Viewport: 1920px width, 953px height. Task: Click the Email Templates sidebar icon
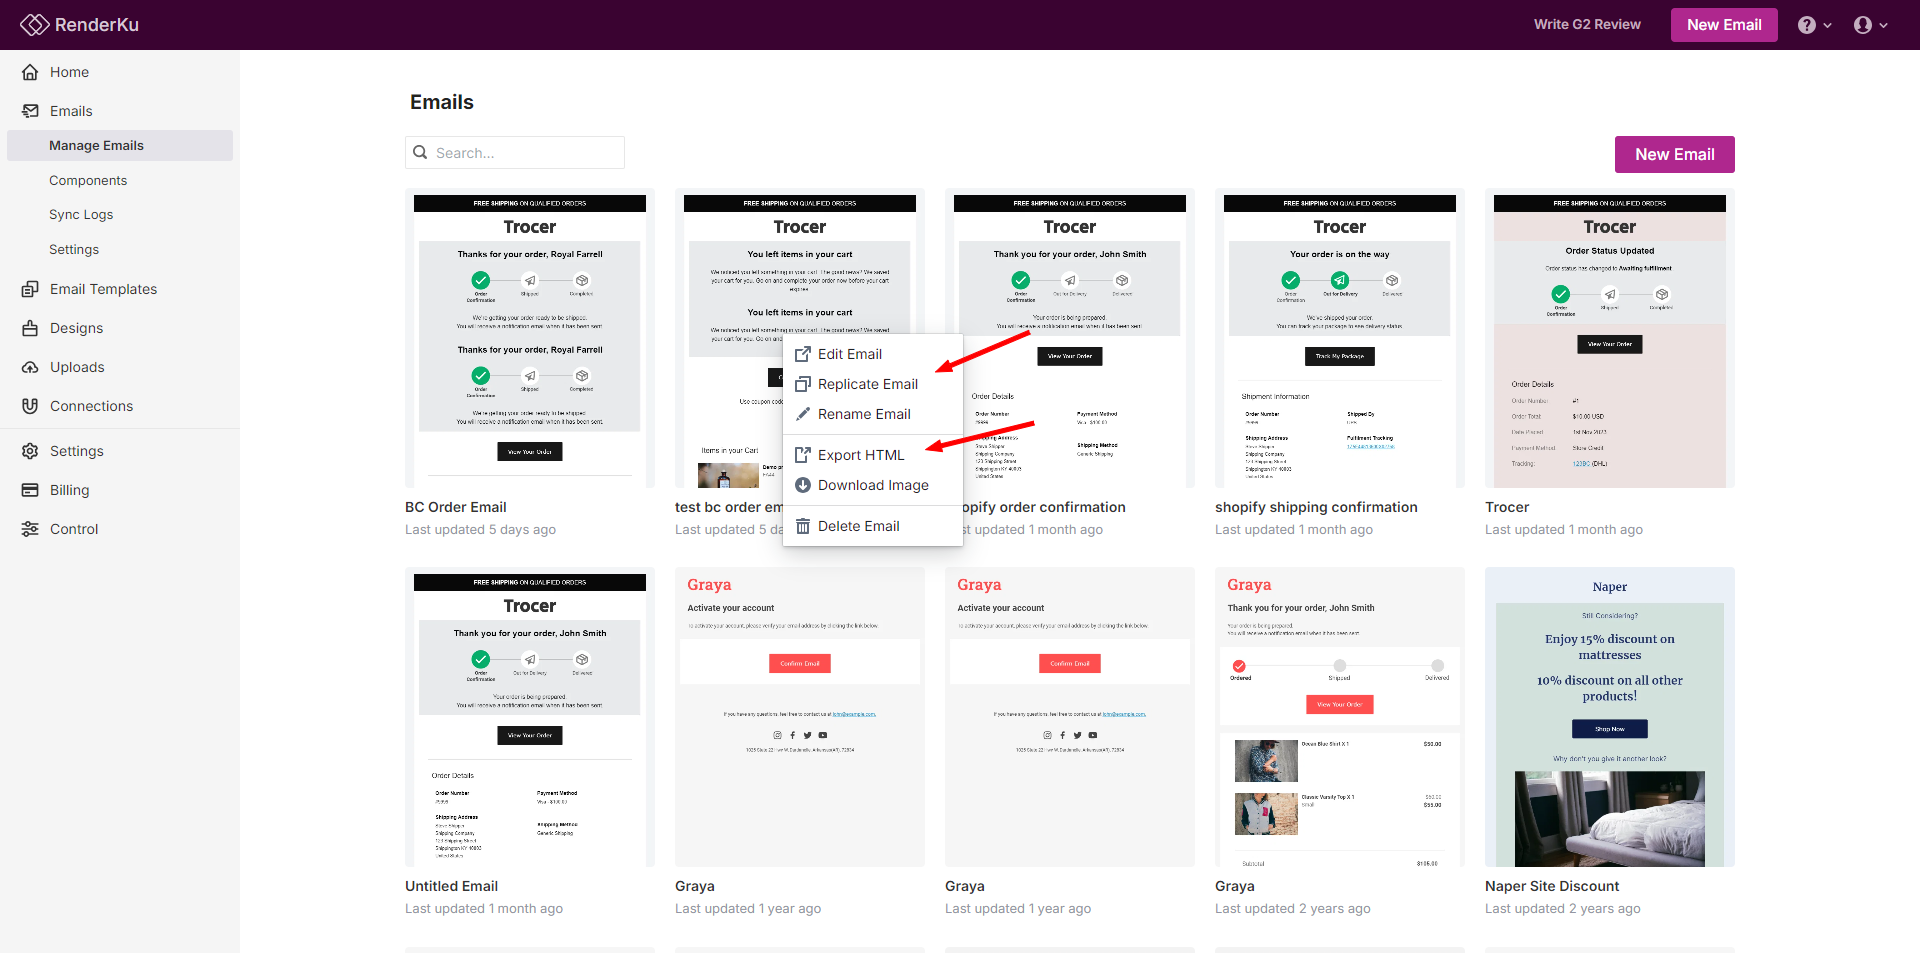tap(30, 289)
